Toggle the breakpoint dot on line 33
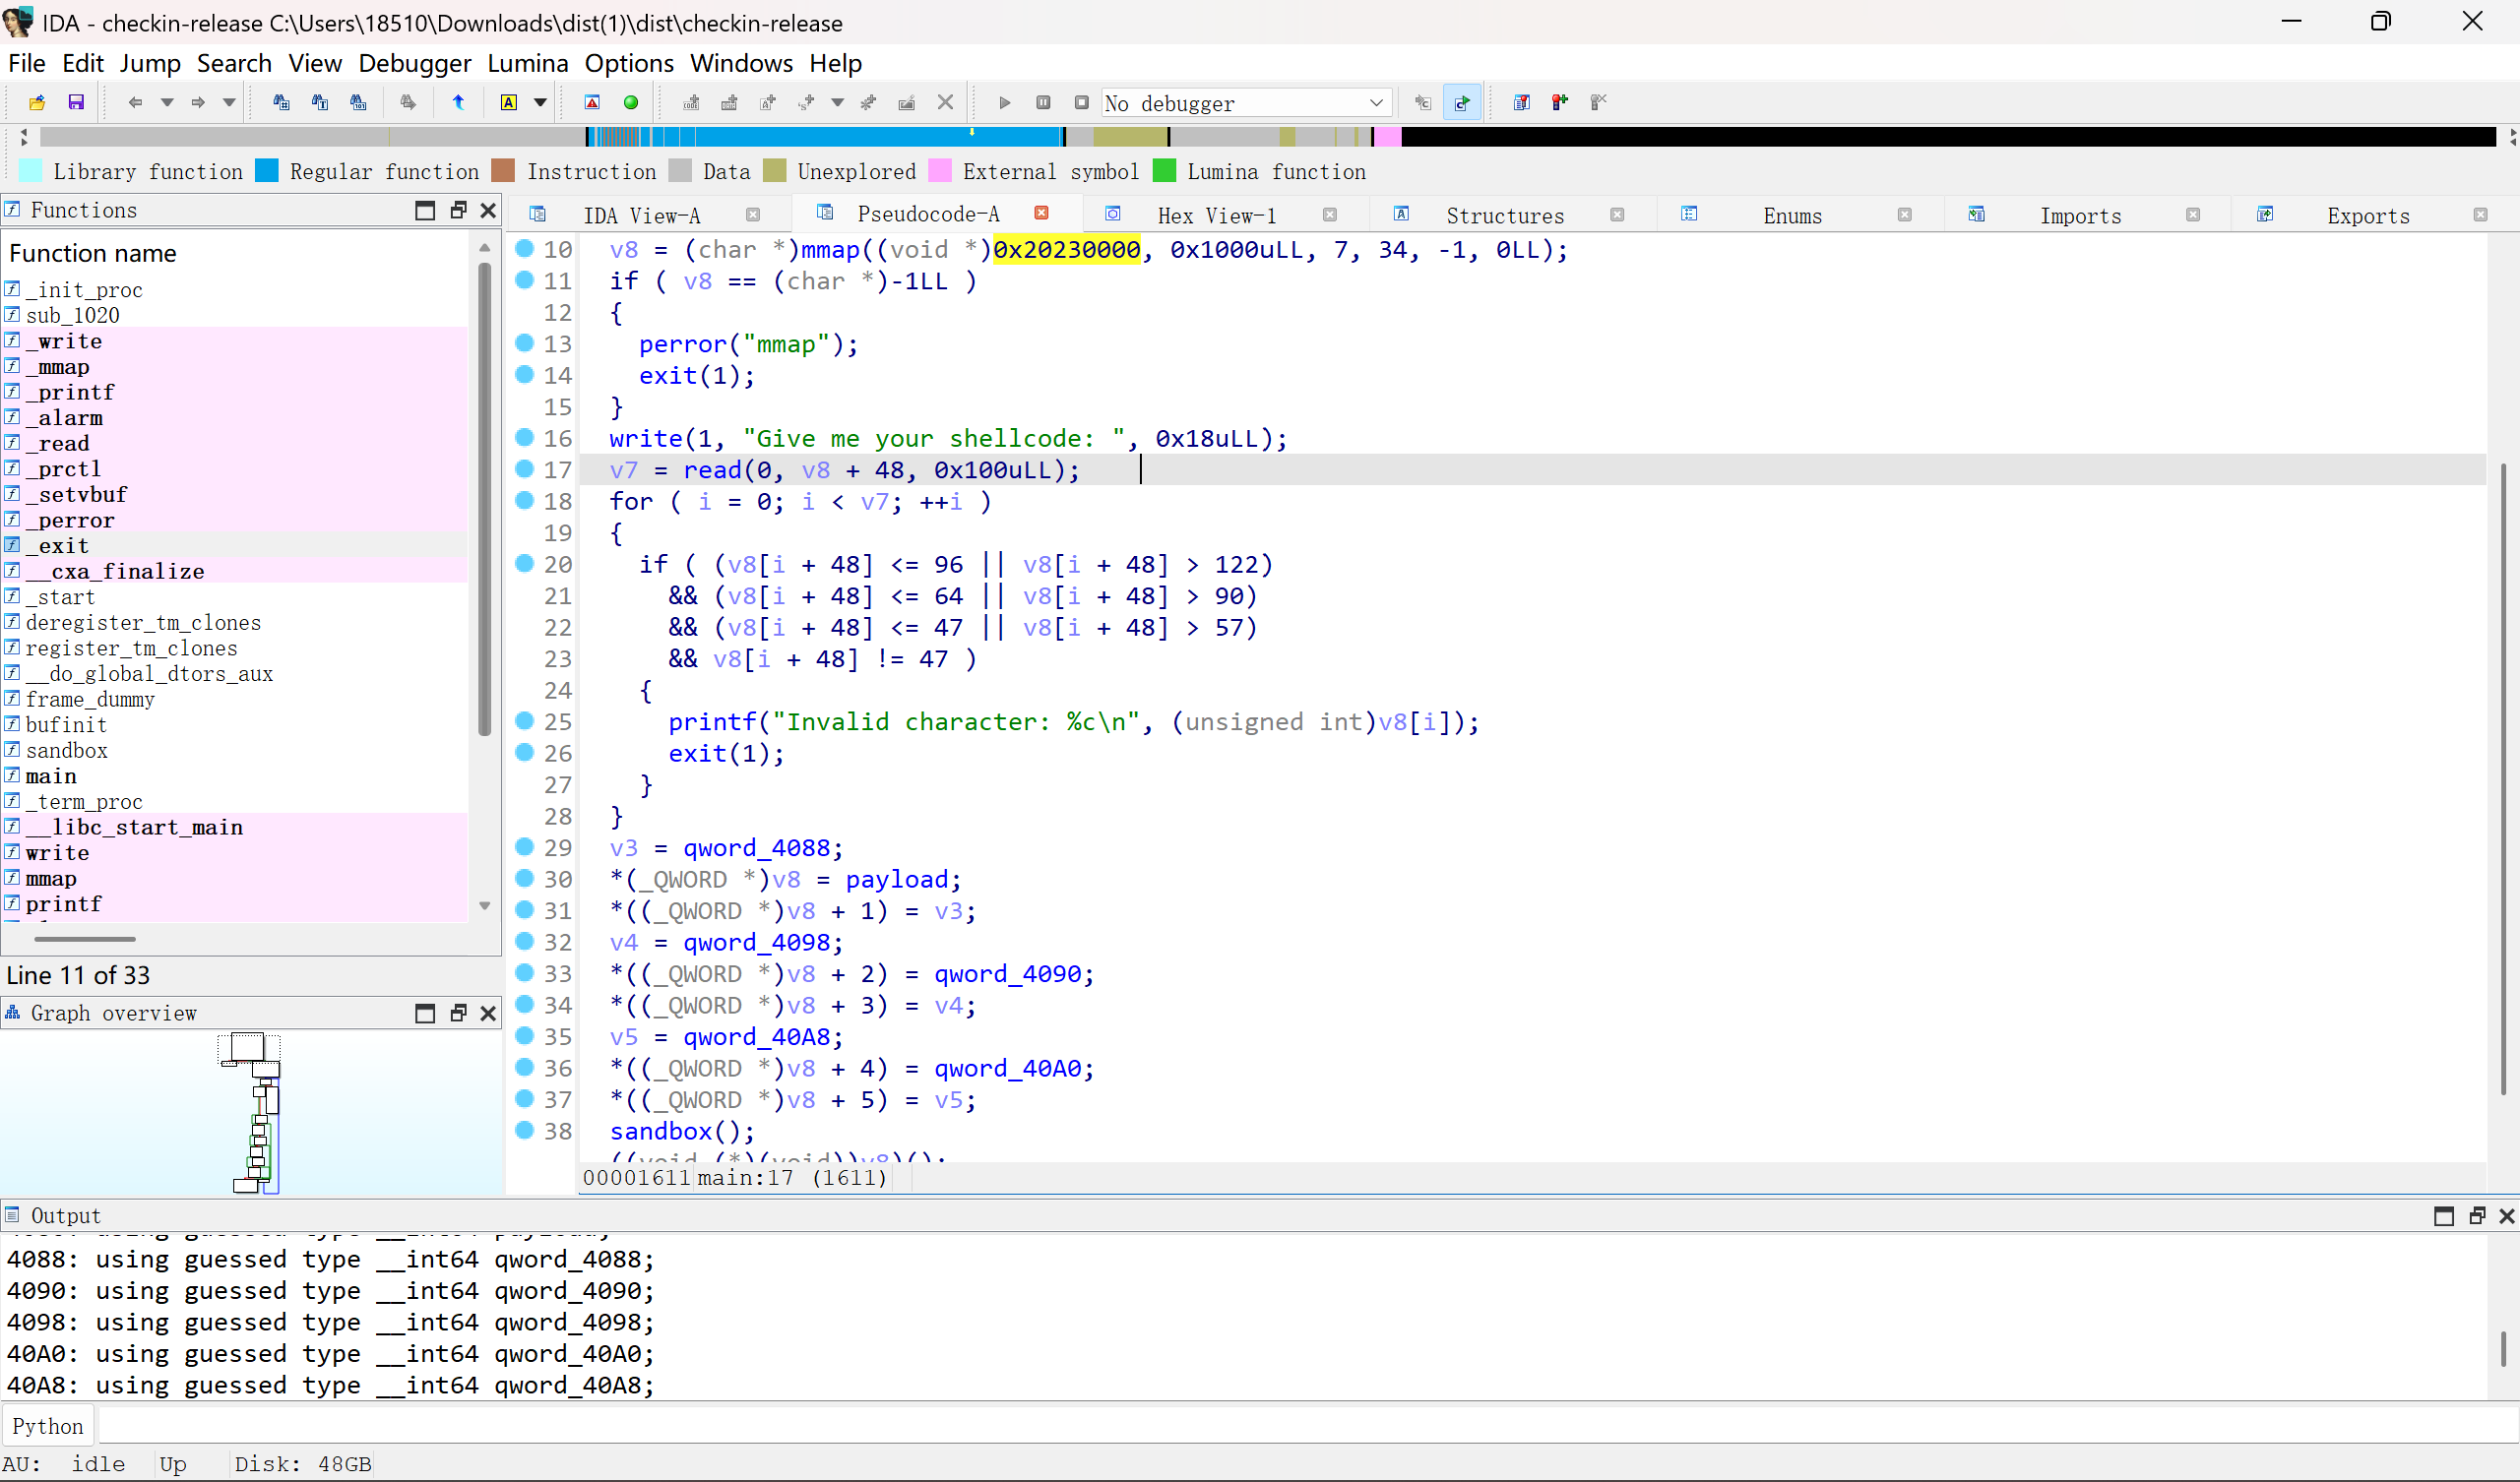The image size is (2520, 1482). point(524,972)
